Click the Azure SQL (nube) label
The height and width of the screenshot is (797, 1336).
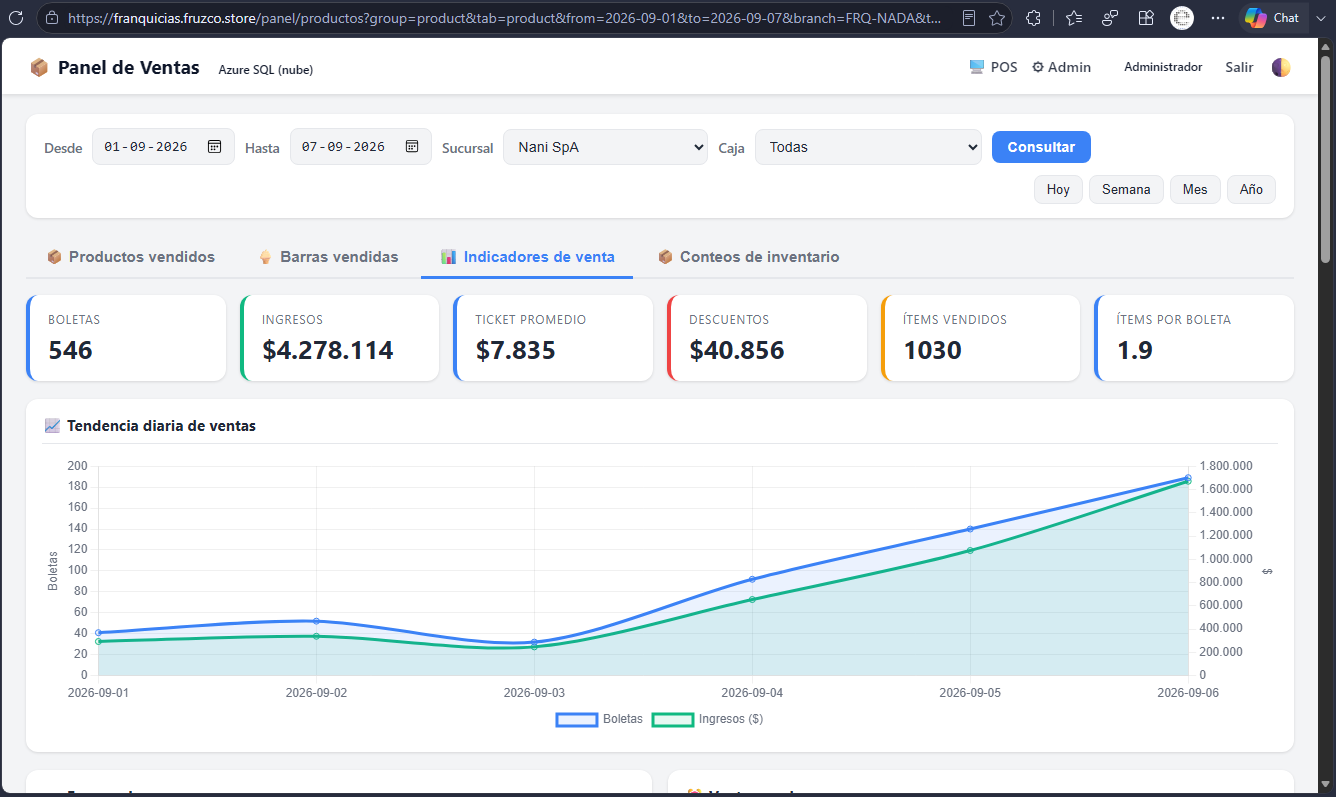point(266,69)
